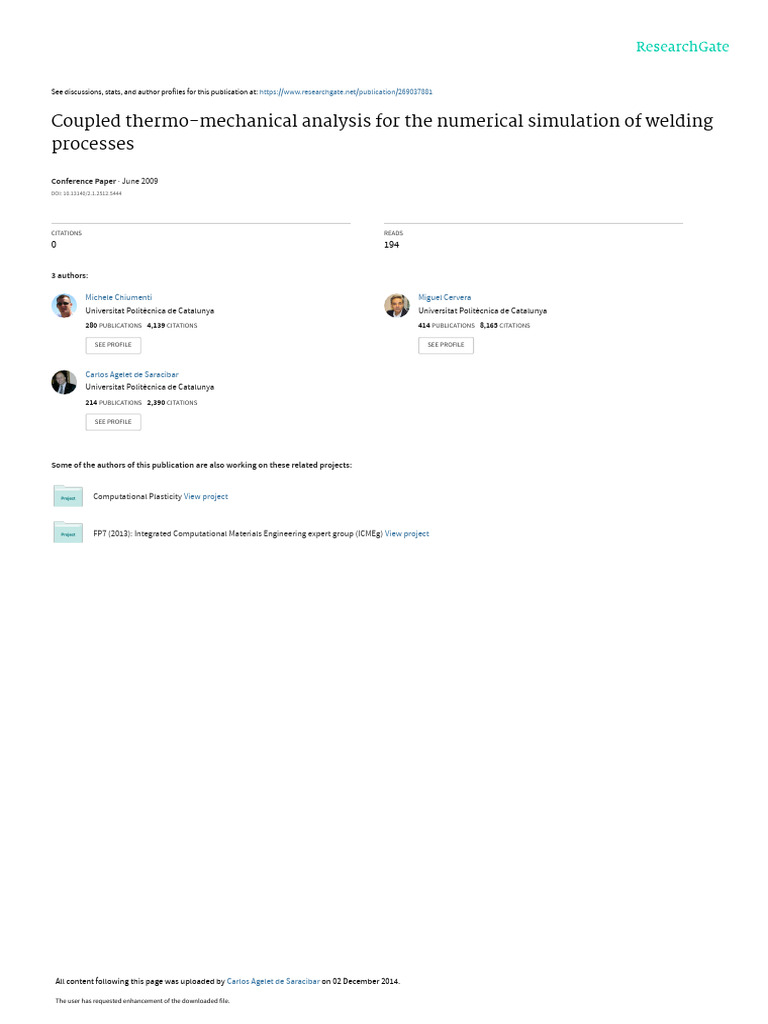
Task: Click See Profile button under Carlos Agelet
Action: click(113, 422)
